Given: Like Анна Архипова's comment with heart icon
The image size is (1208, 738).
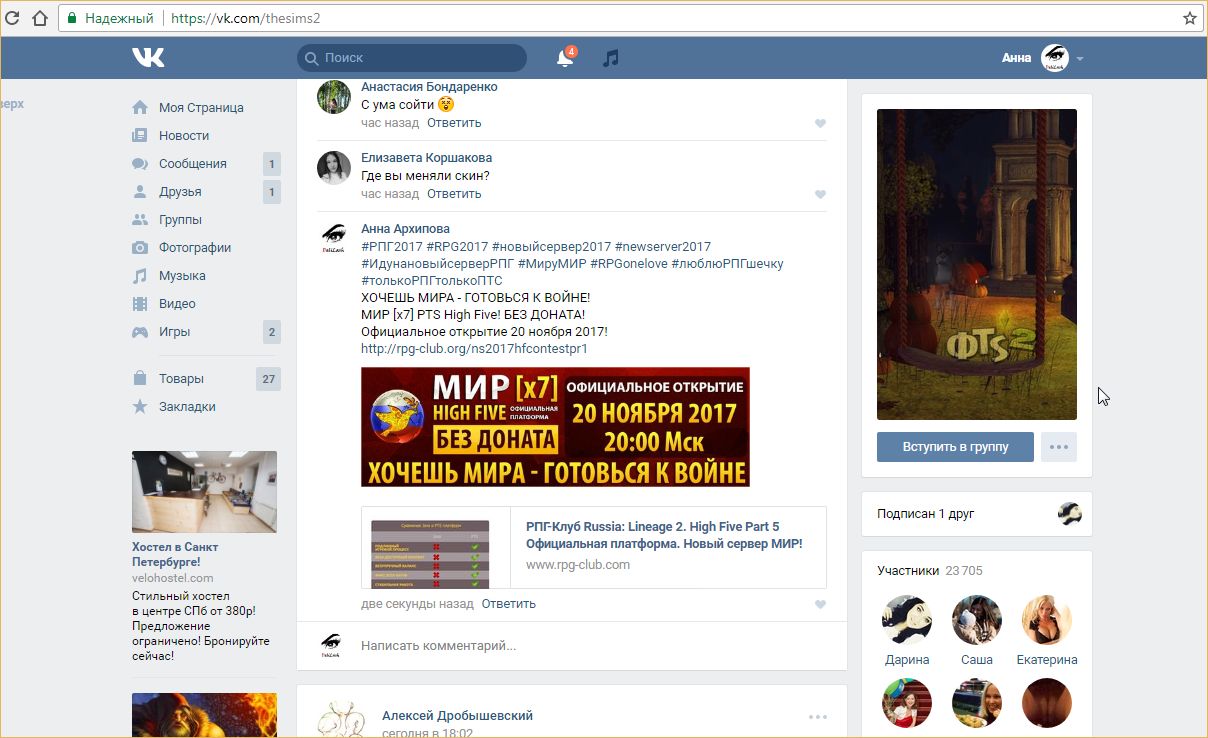Looking at the screenshot, I should [x=820, y=604].
